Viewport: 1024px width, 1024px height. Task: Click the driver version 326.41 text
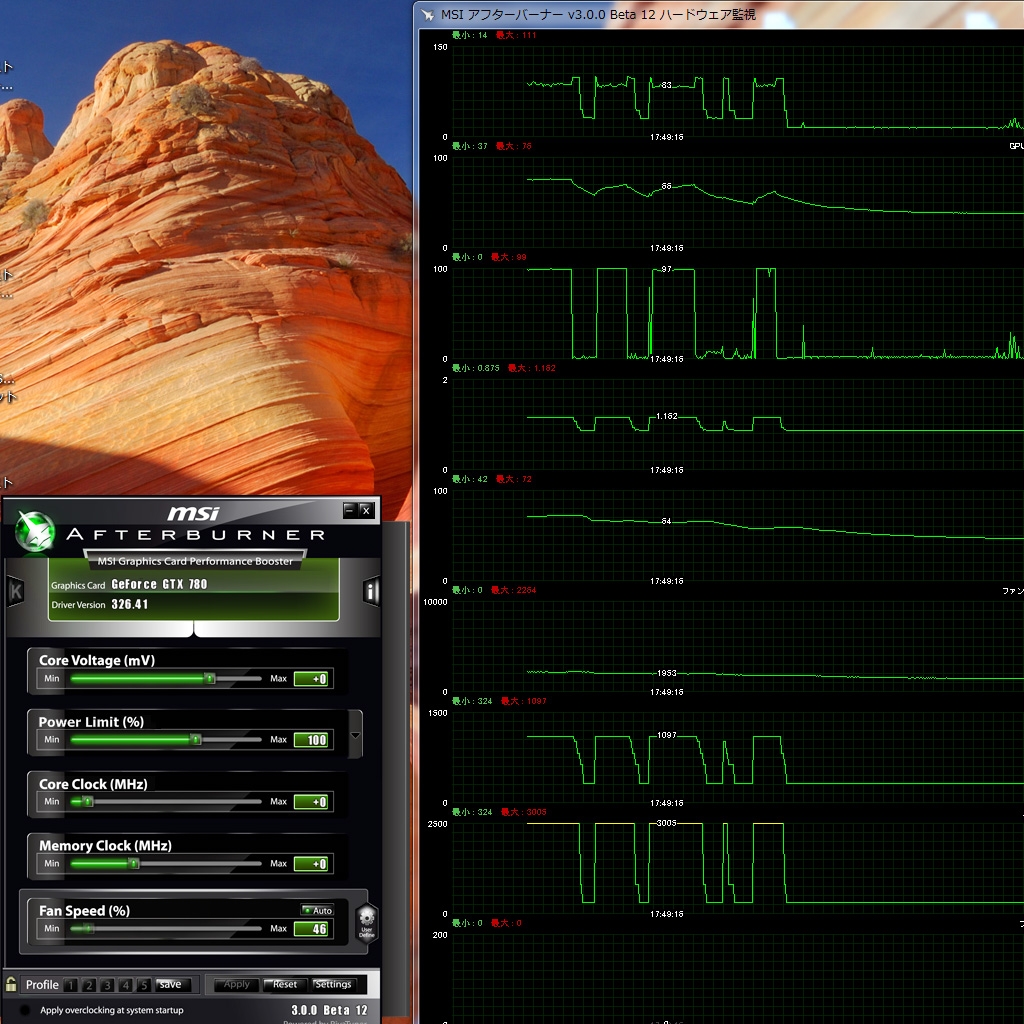(x=129, y=604)
